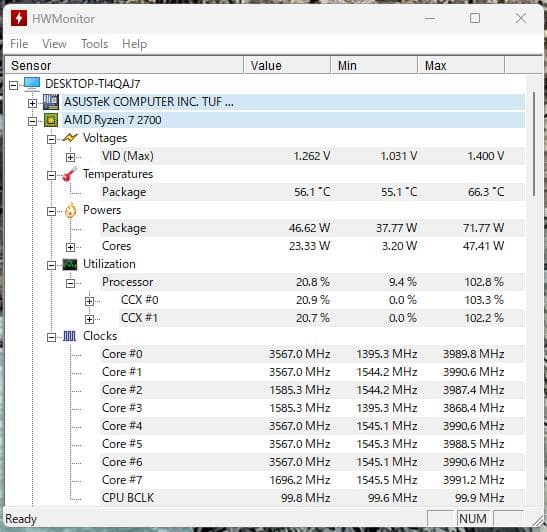Screen dimensions: 547x532
Task: Click the Powers flame icon
Action: point(70,210)
